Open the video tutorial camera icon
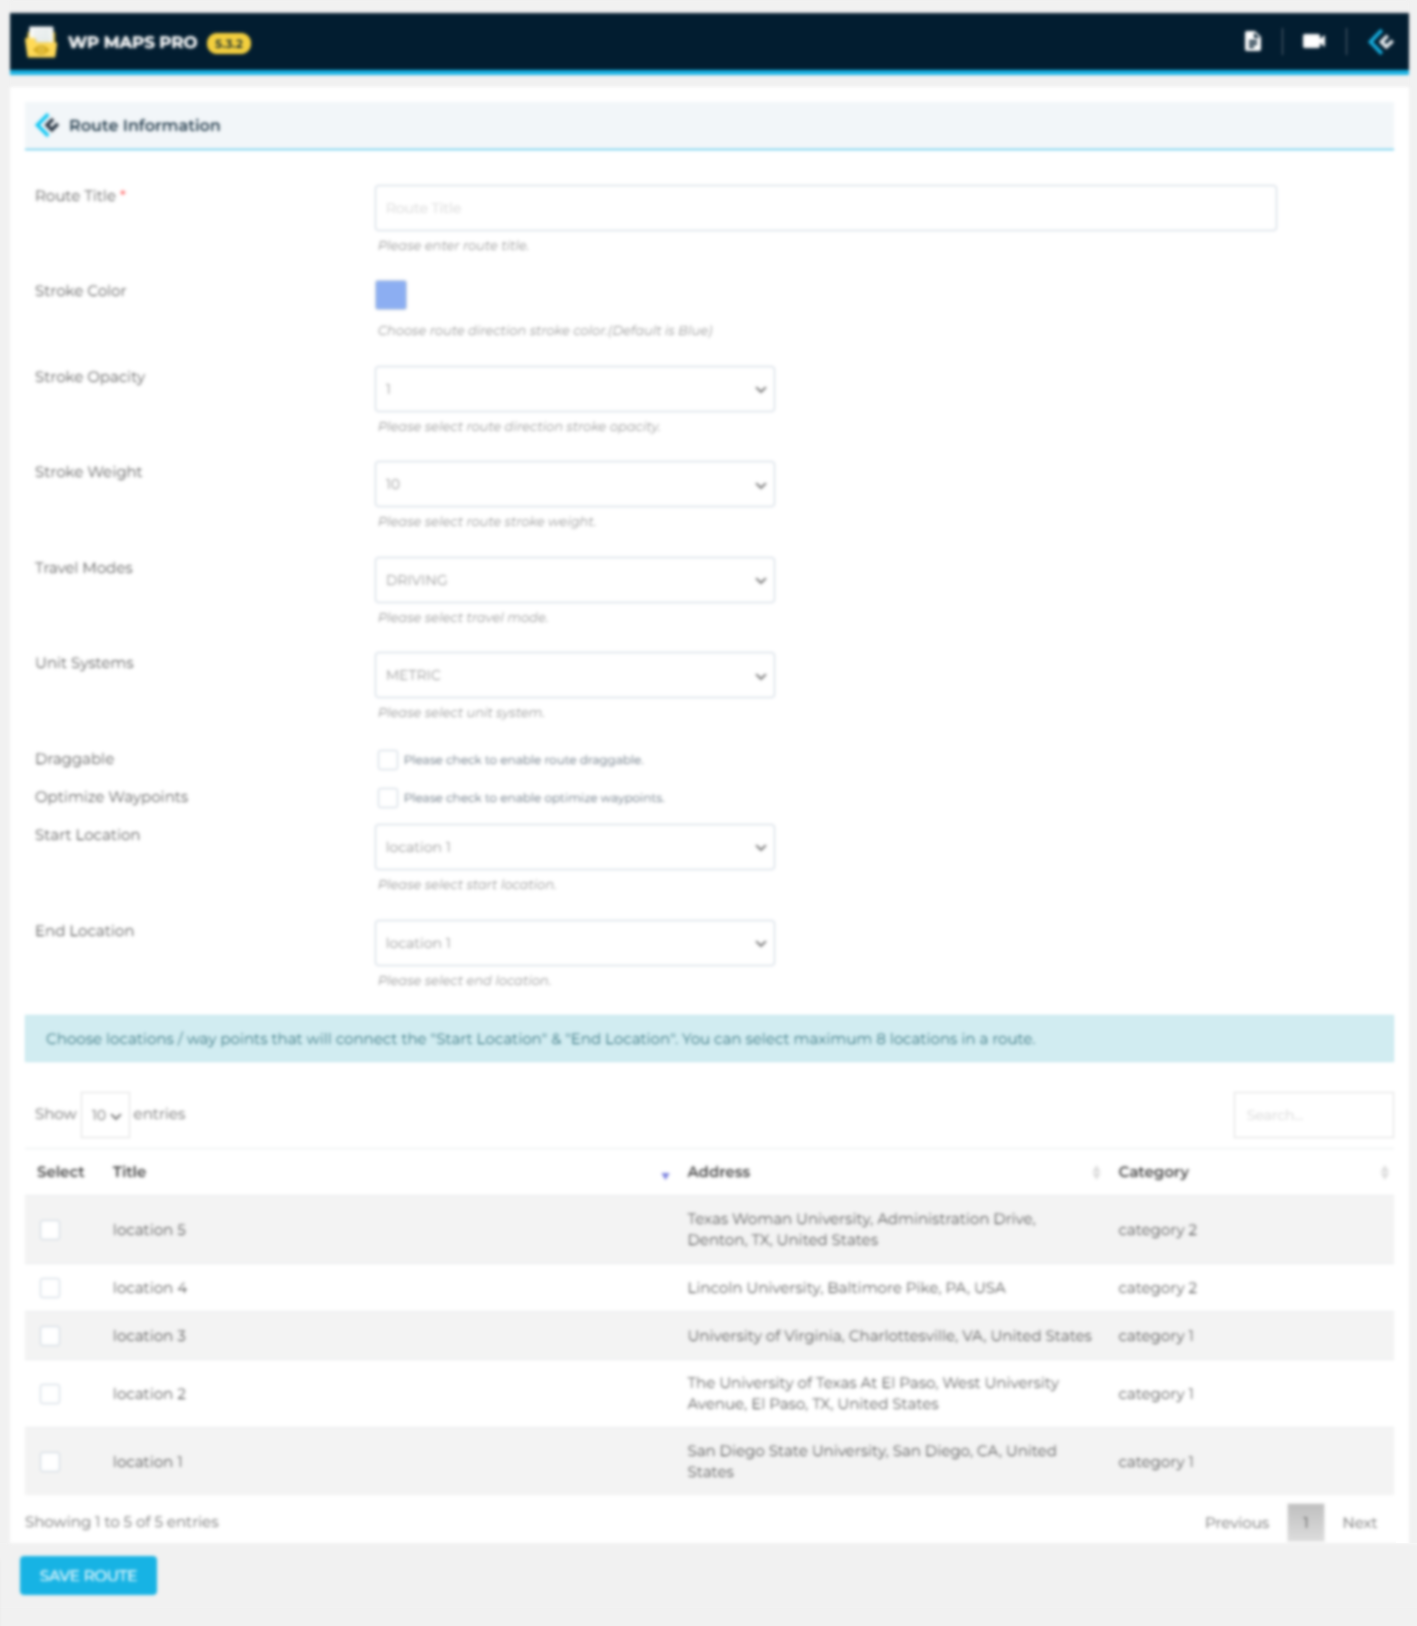 pos(1313,41)
